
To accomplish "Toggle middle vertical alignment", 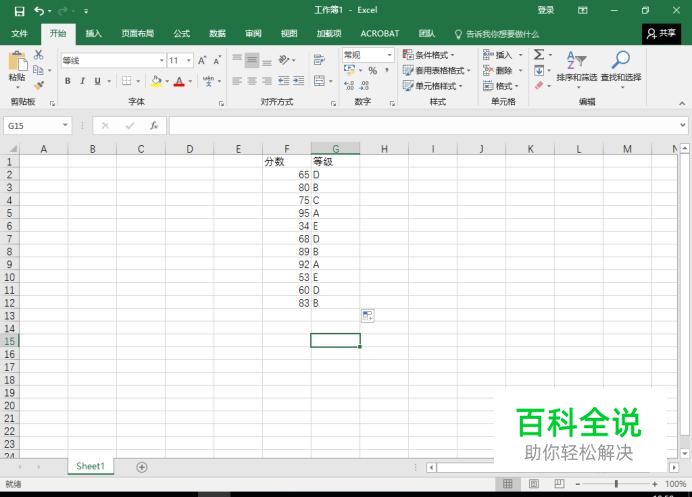I will click(252, 60).
